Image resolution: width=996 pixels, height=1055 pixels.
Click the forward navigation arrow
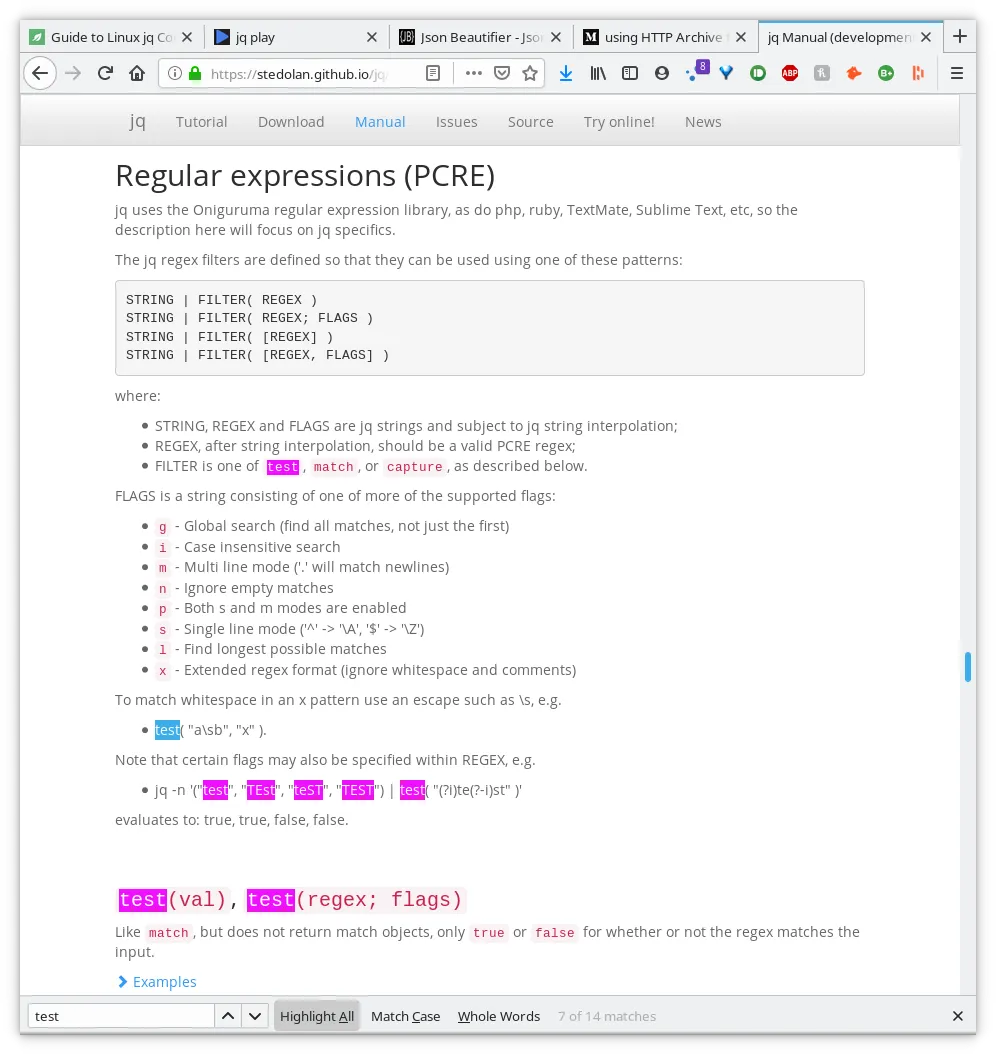click(x=73, y=73)
